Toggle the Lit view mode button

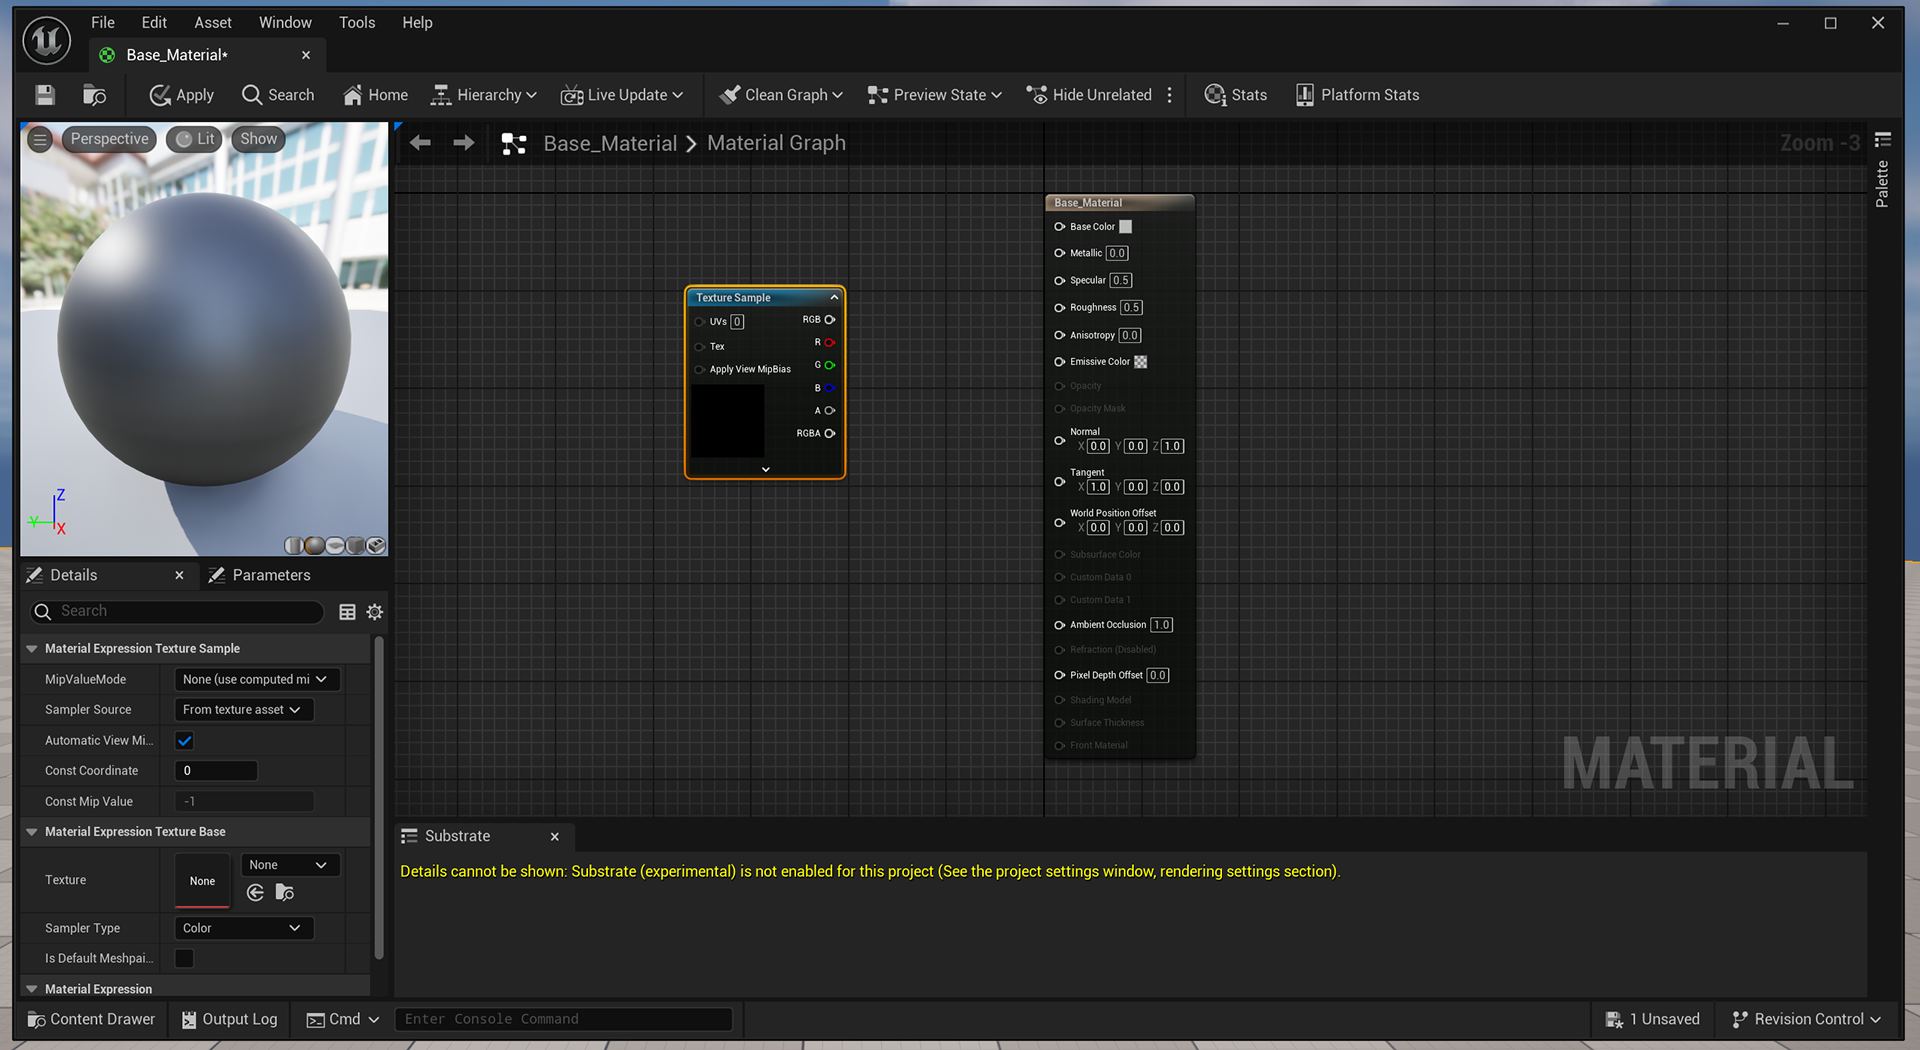coord(195,139)
